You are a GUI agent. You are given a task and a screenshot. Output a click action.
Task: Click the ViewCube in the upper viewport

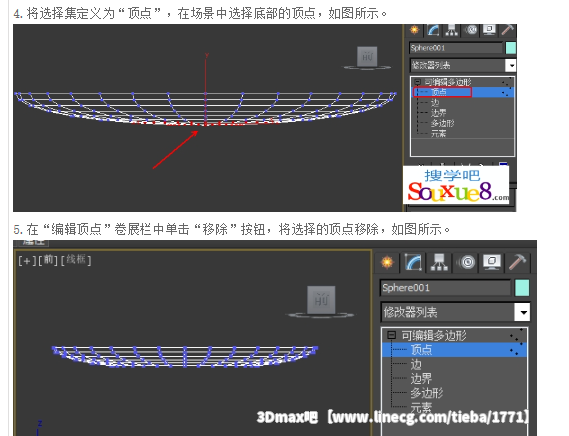[x=367, y=57]
